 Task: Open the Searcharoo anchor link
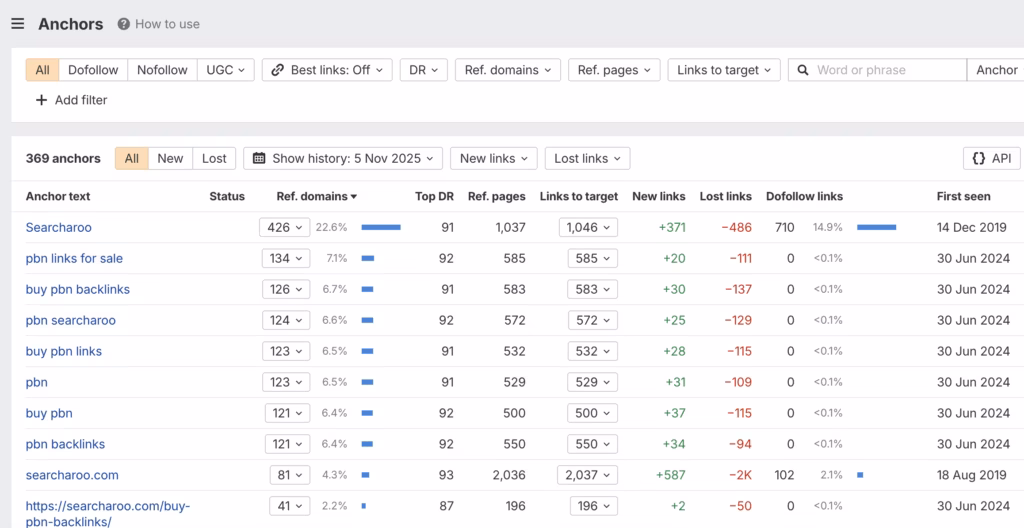point(59,227)
